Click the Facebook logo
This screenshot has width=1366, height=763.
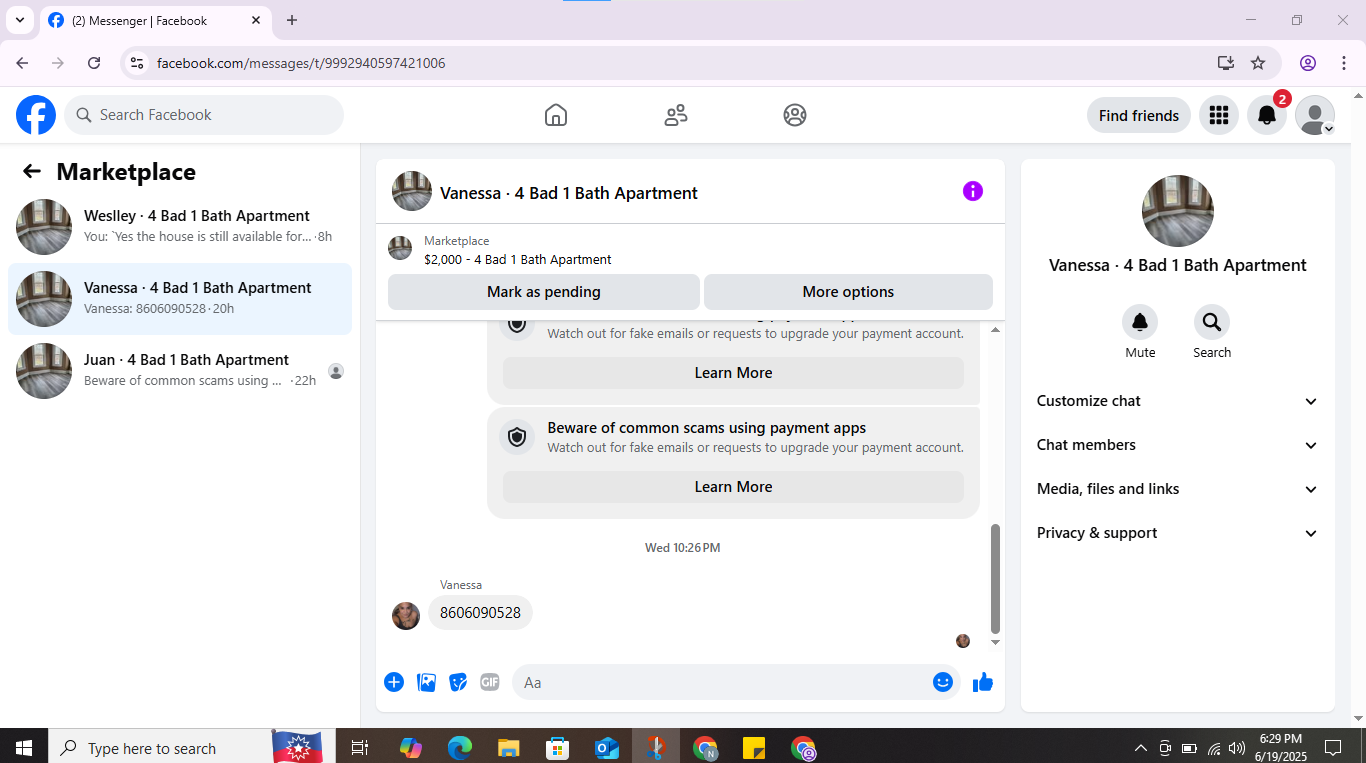pos(36,115)
